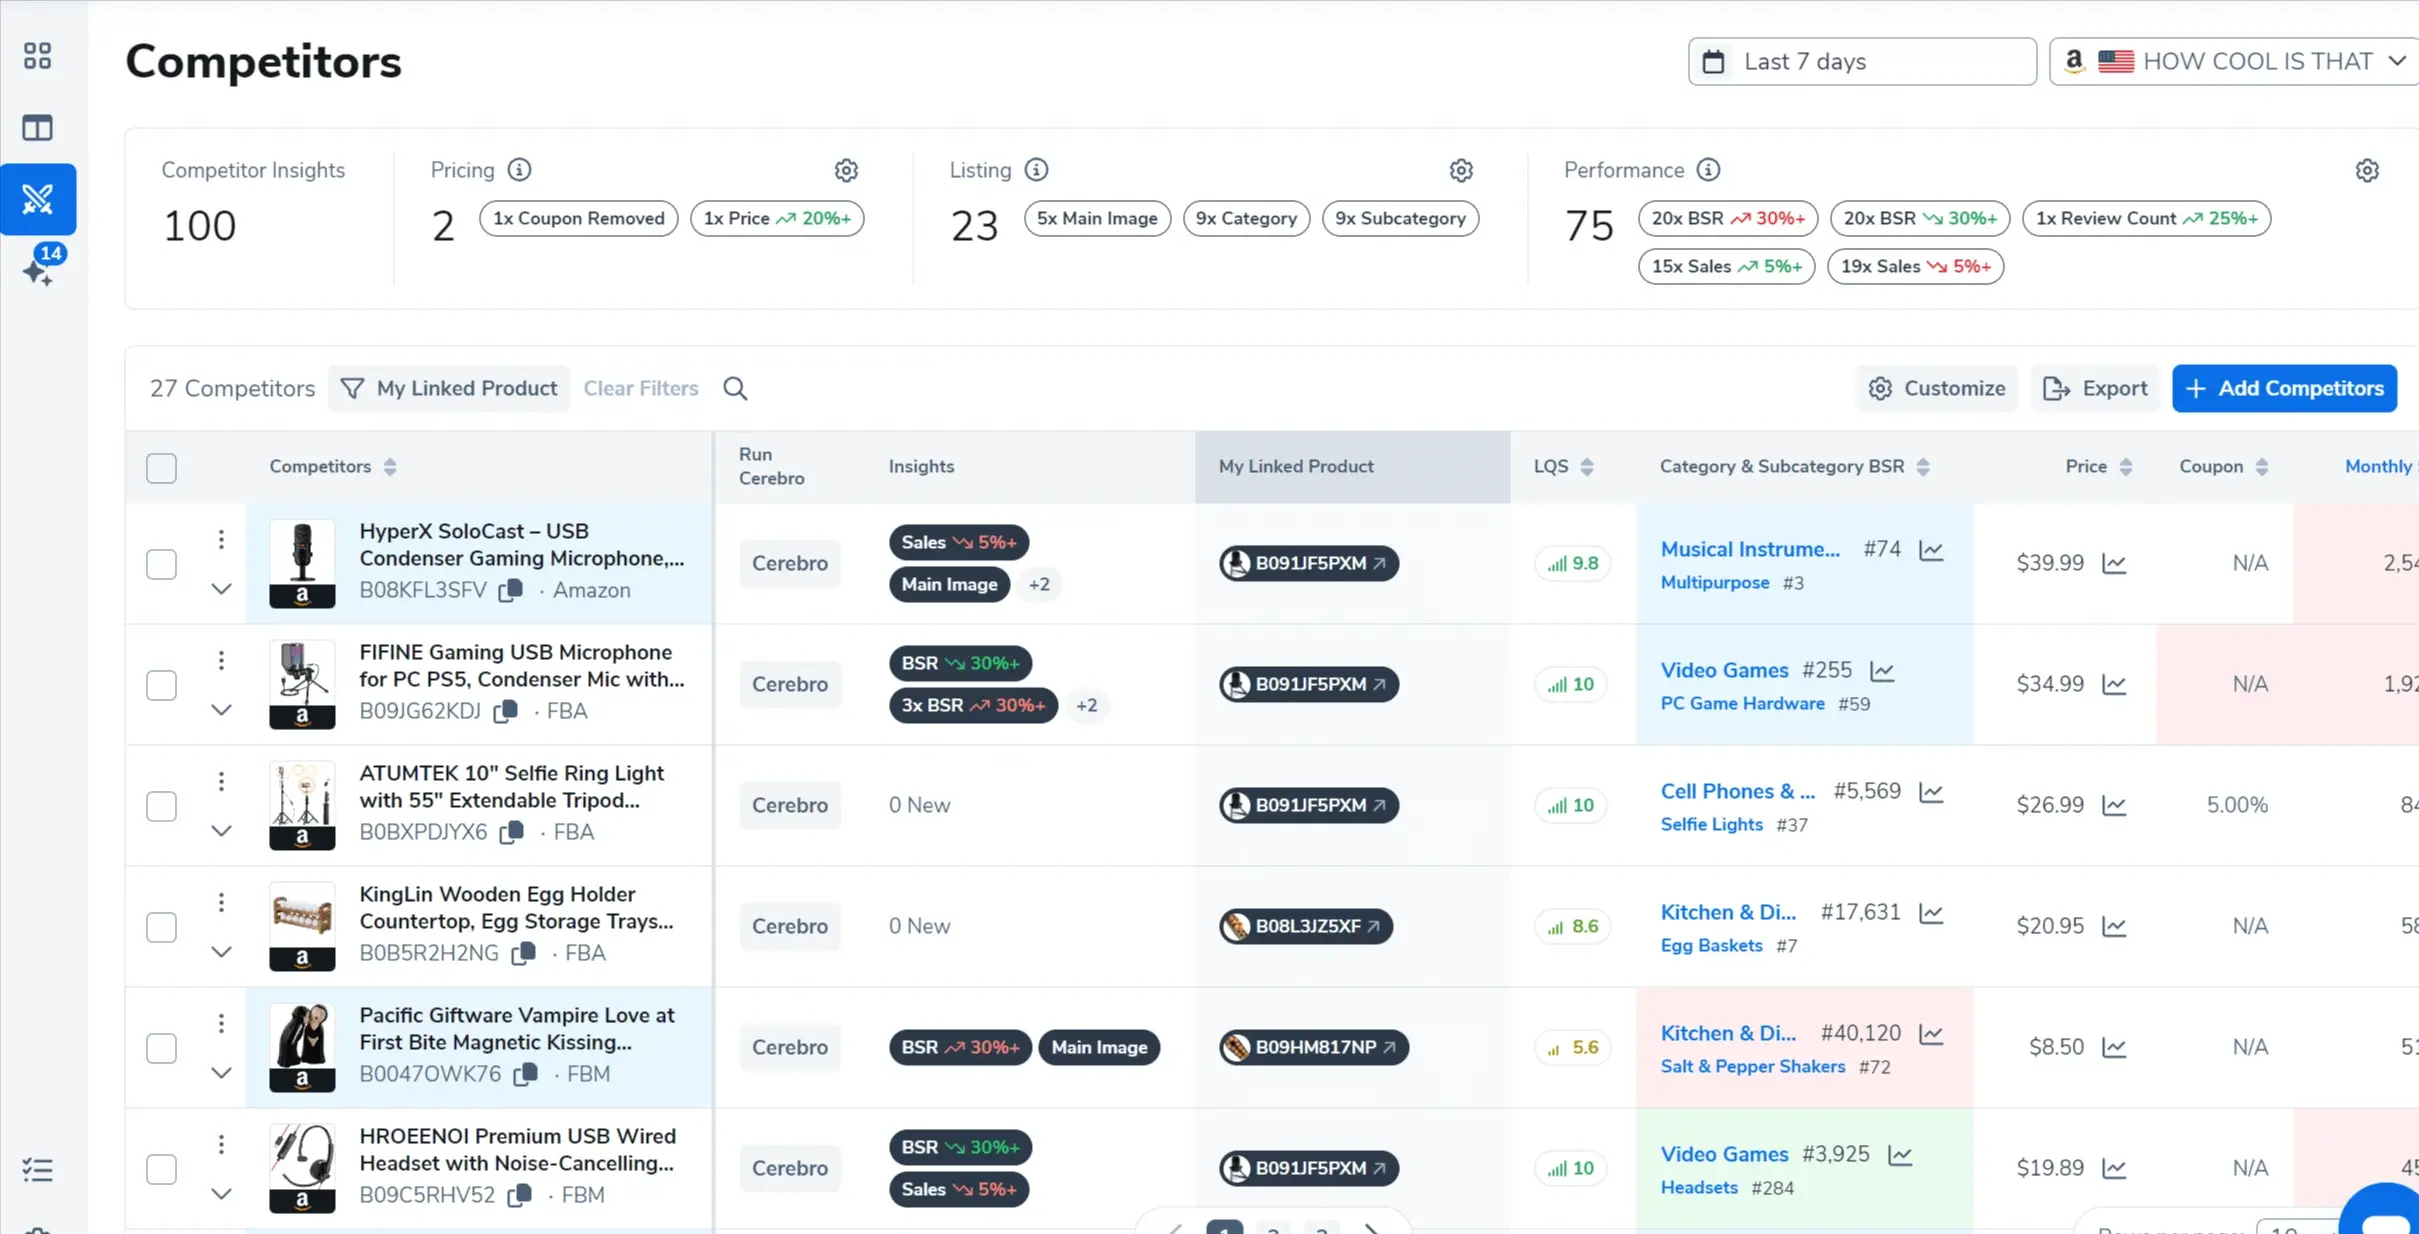
Task: Click the search magnifier next to Clear Filters
Action: click(736, 388)
